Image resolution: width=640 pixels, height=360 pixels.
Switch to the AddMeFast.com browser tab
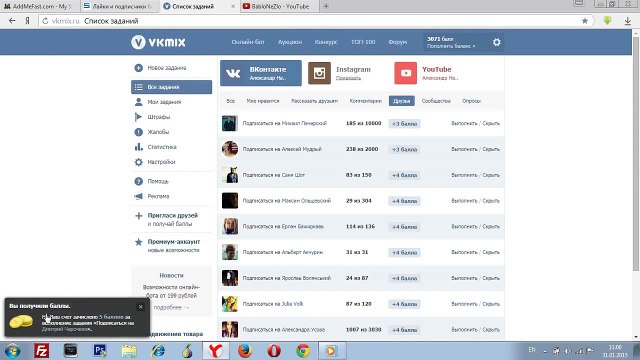(40, 6)
